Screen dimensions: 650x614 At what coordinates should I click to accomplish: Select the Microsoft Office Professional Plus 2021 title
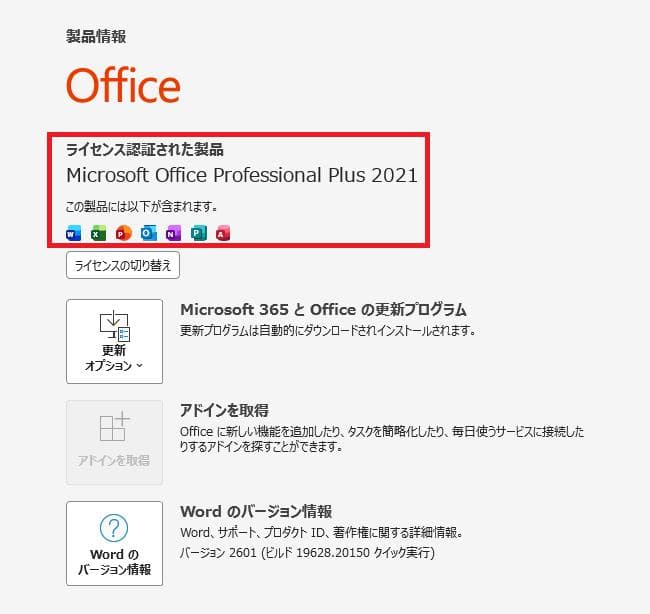tap(242, 175)
